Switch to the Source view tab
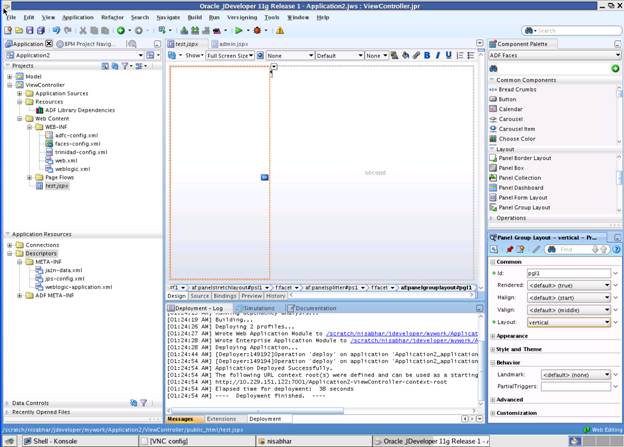 coord(199,296)
